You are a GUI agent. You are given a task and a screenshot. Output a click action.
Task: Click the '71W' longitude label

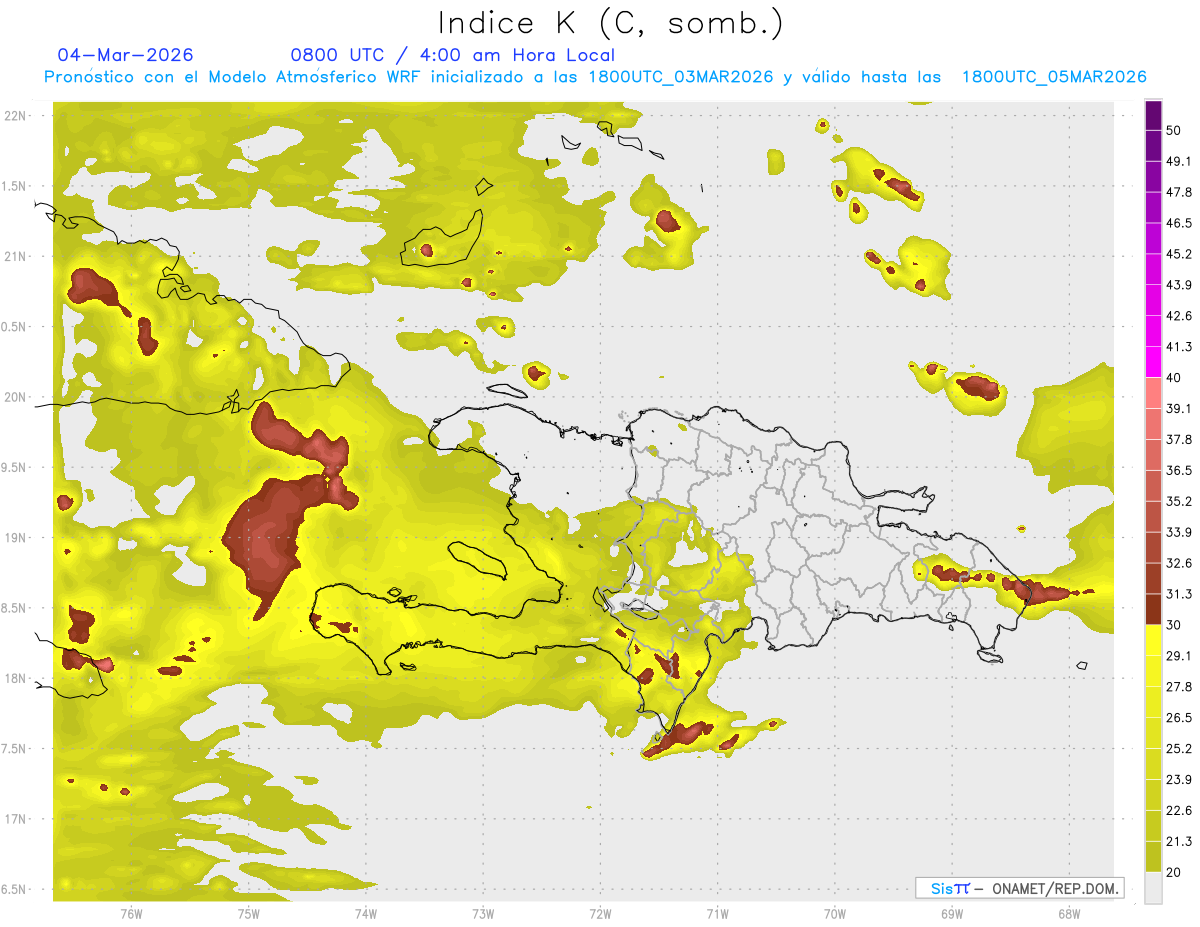pos(717,912)
